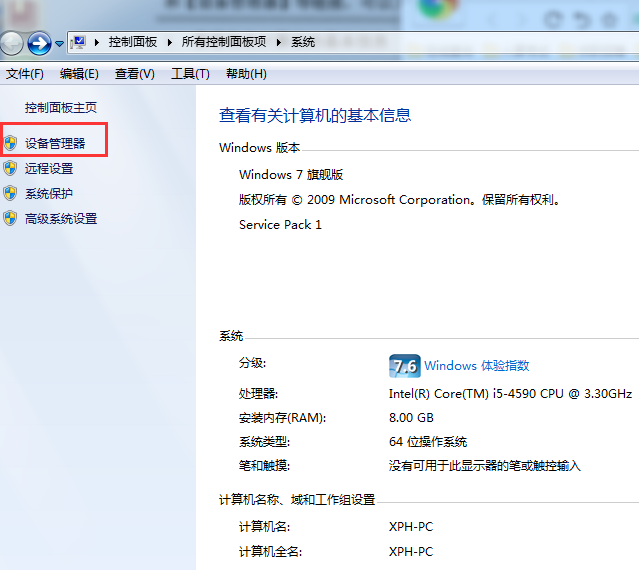
Task: Click the shield icon beside 系统保护
Action: [x=10, y=193]
